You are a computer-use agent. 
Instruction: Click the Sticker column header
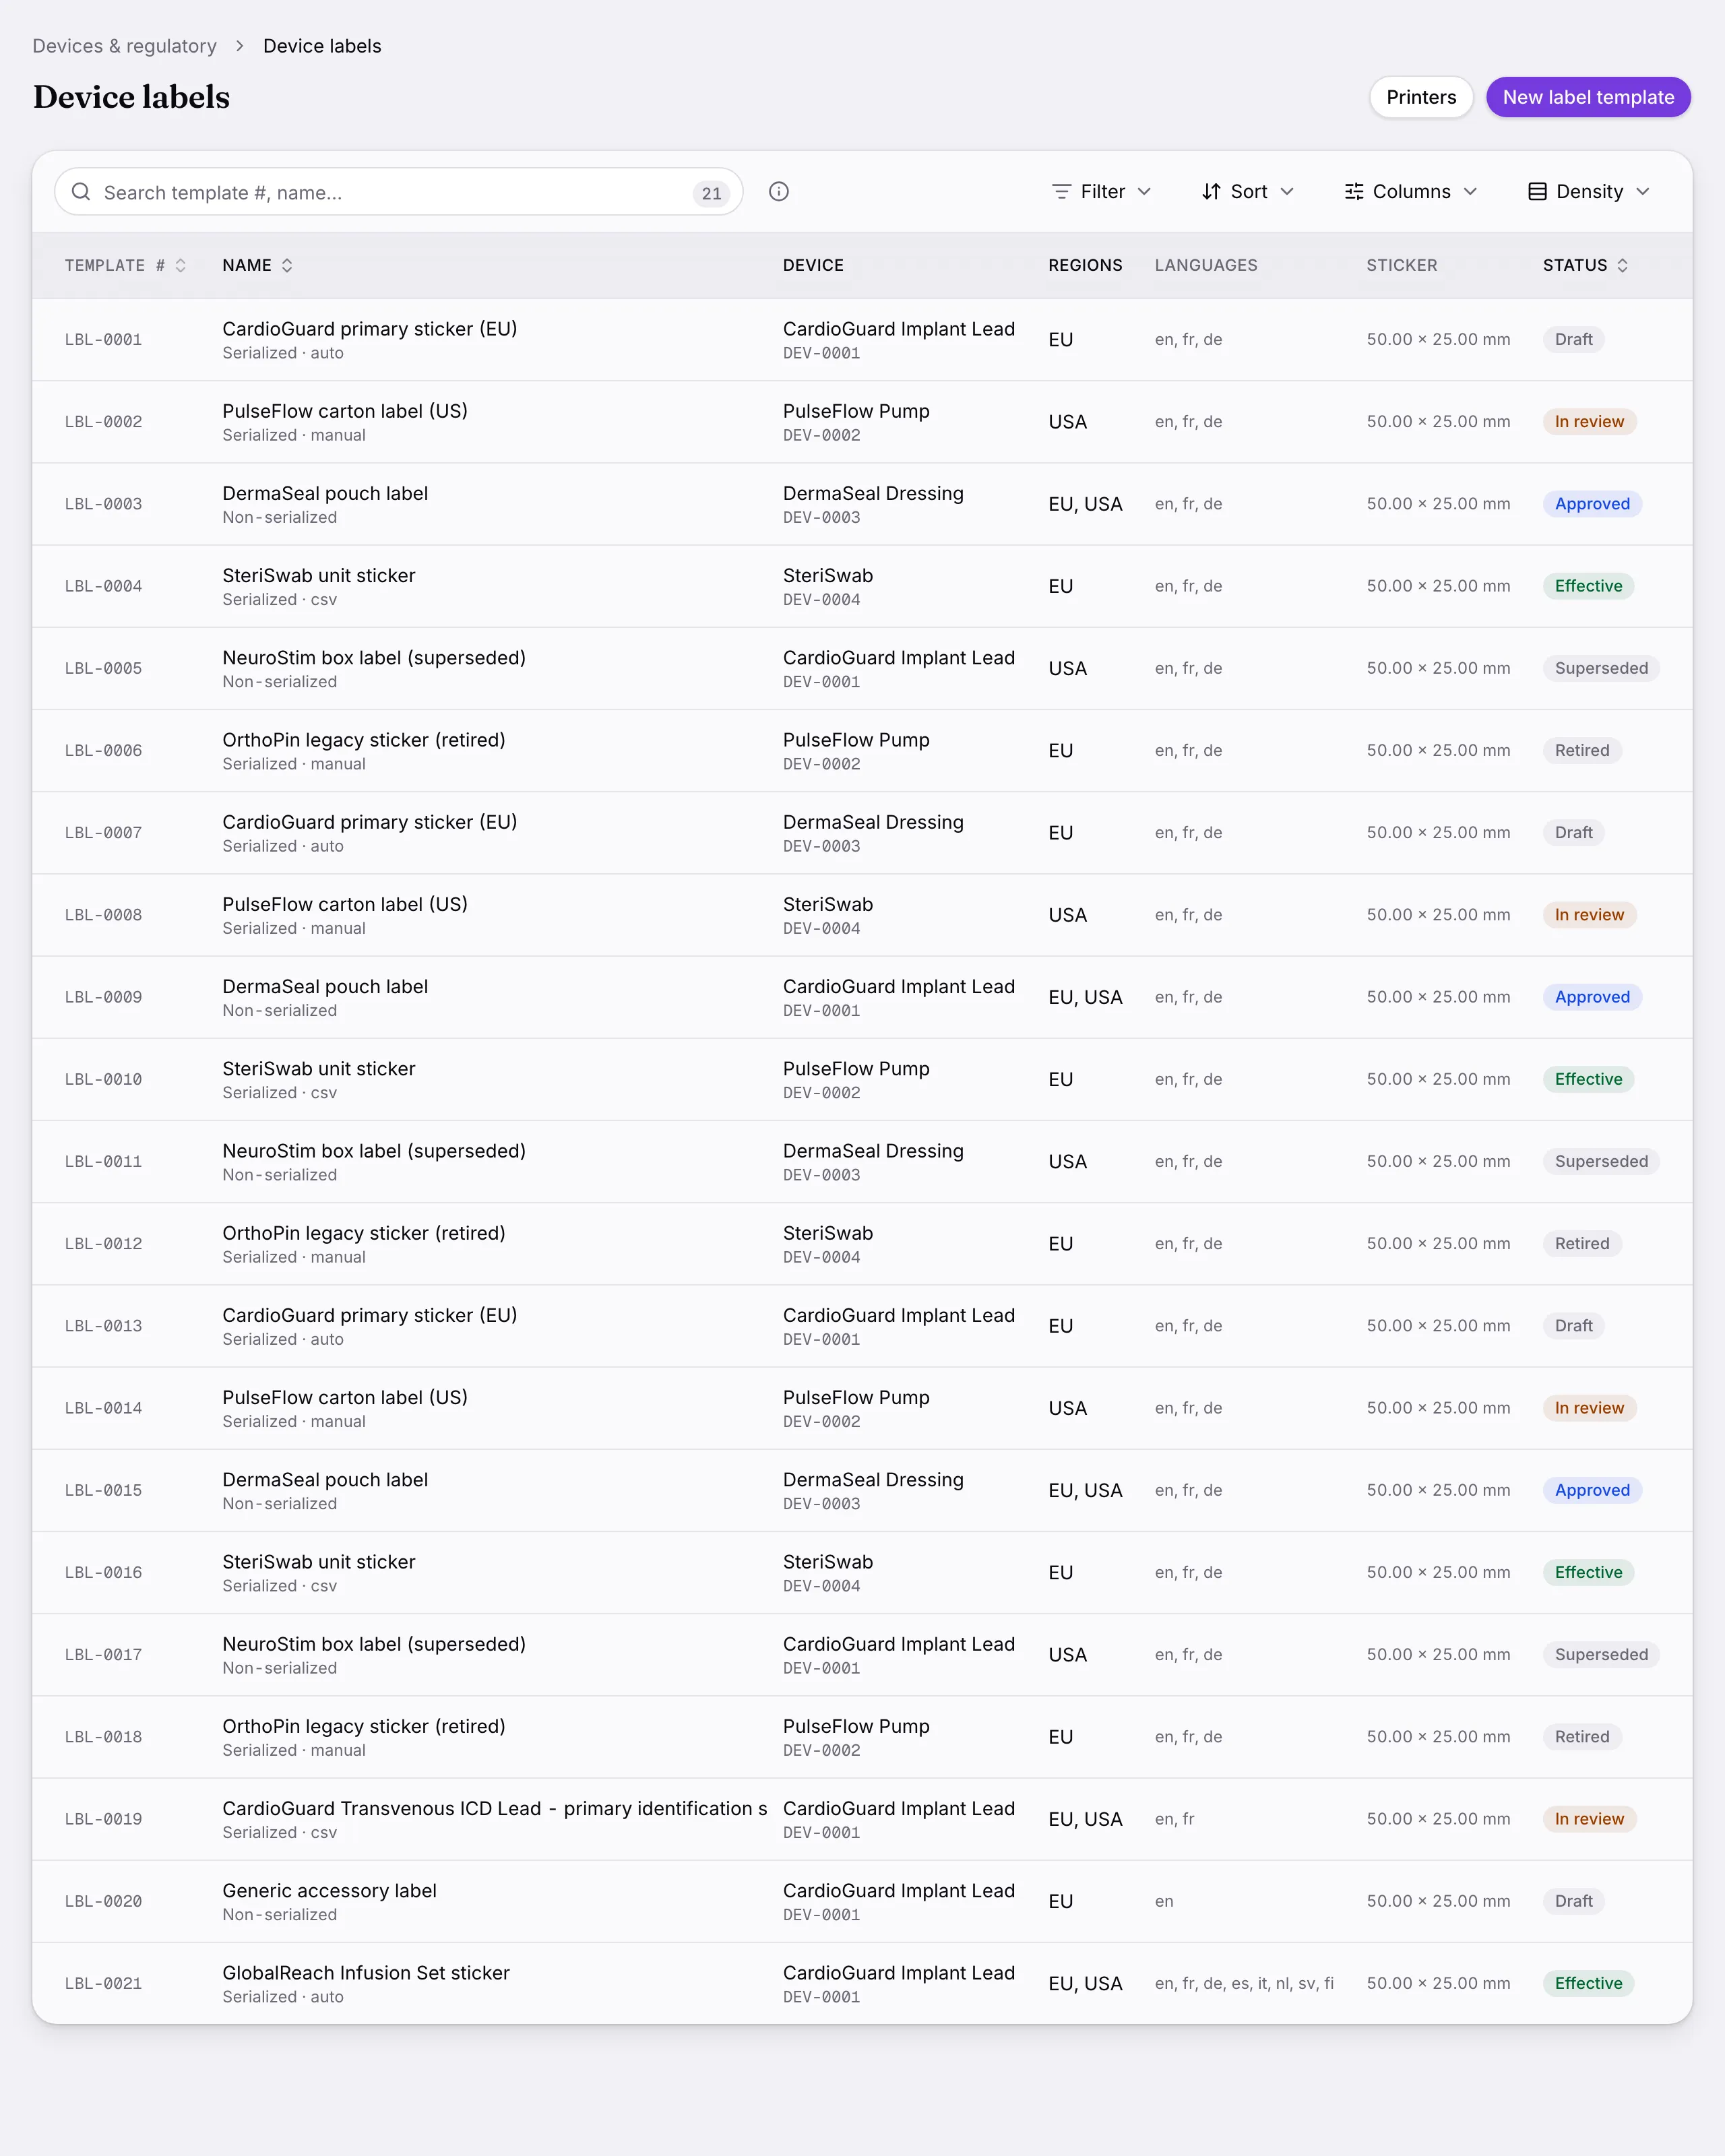click(1402, 265)
